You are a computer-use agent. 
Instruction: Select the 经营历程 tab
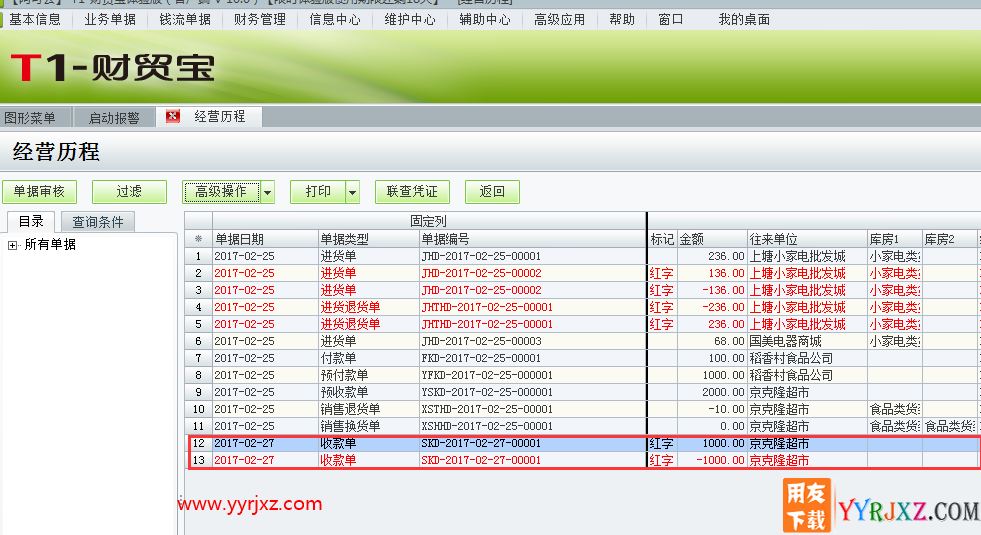coord(220,116)
